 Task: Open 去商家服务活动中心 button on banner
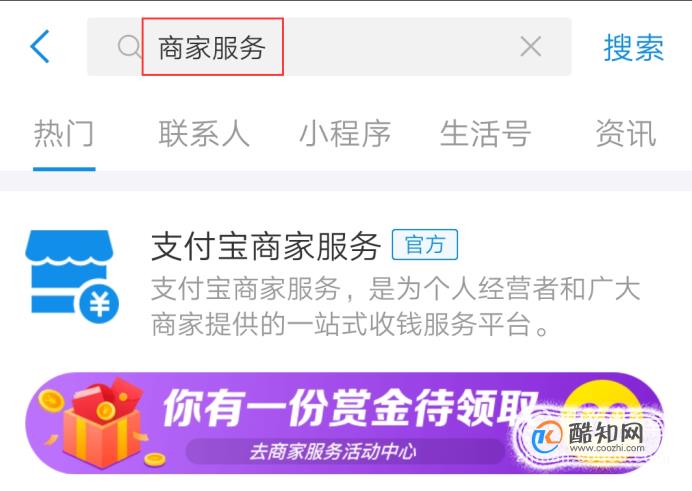333,451
